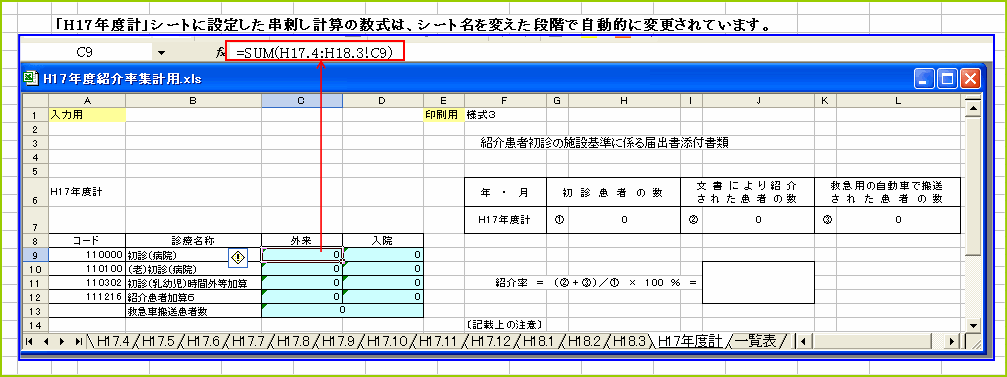Click the (老)初診(病院) cell
Screen dimensions: 1007x377
click(x=193, y=268)
